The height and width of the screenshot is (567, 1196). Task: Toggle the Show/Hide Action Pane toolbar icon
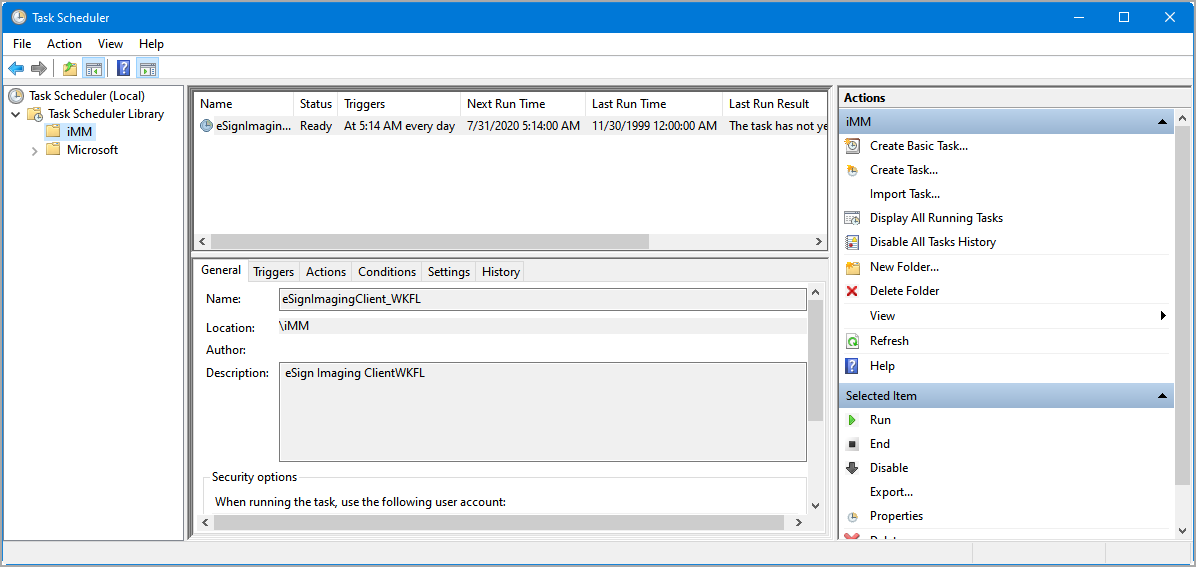[x=148, y=69]
